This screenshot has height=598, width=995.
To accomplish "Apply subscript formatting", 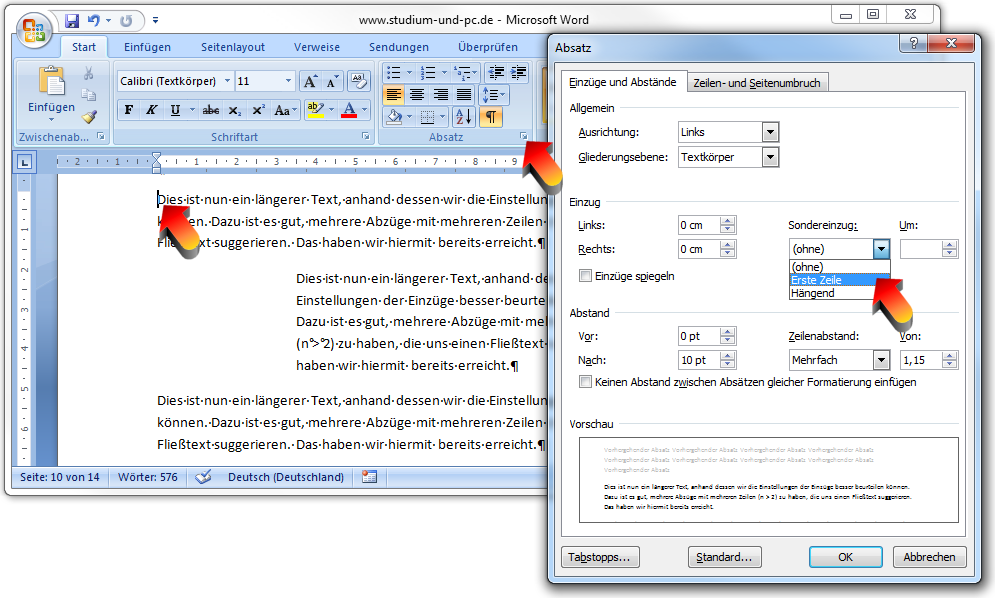I will [235, 110].
